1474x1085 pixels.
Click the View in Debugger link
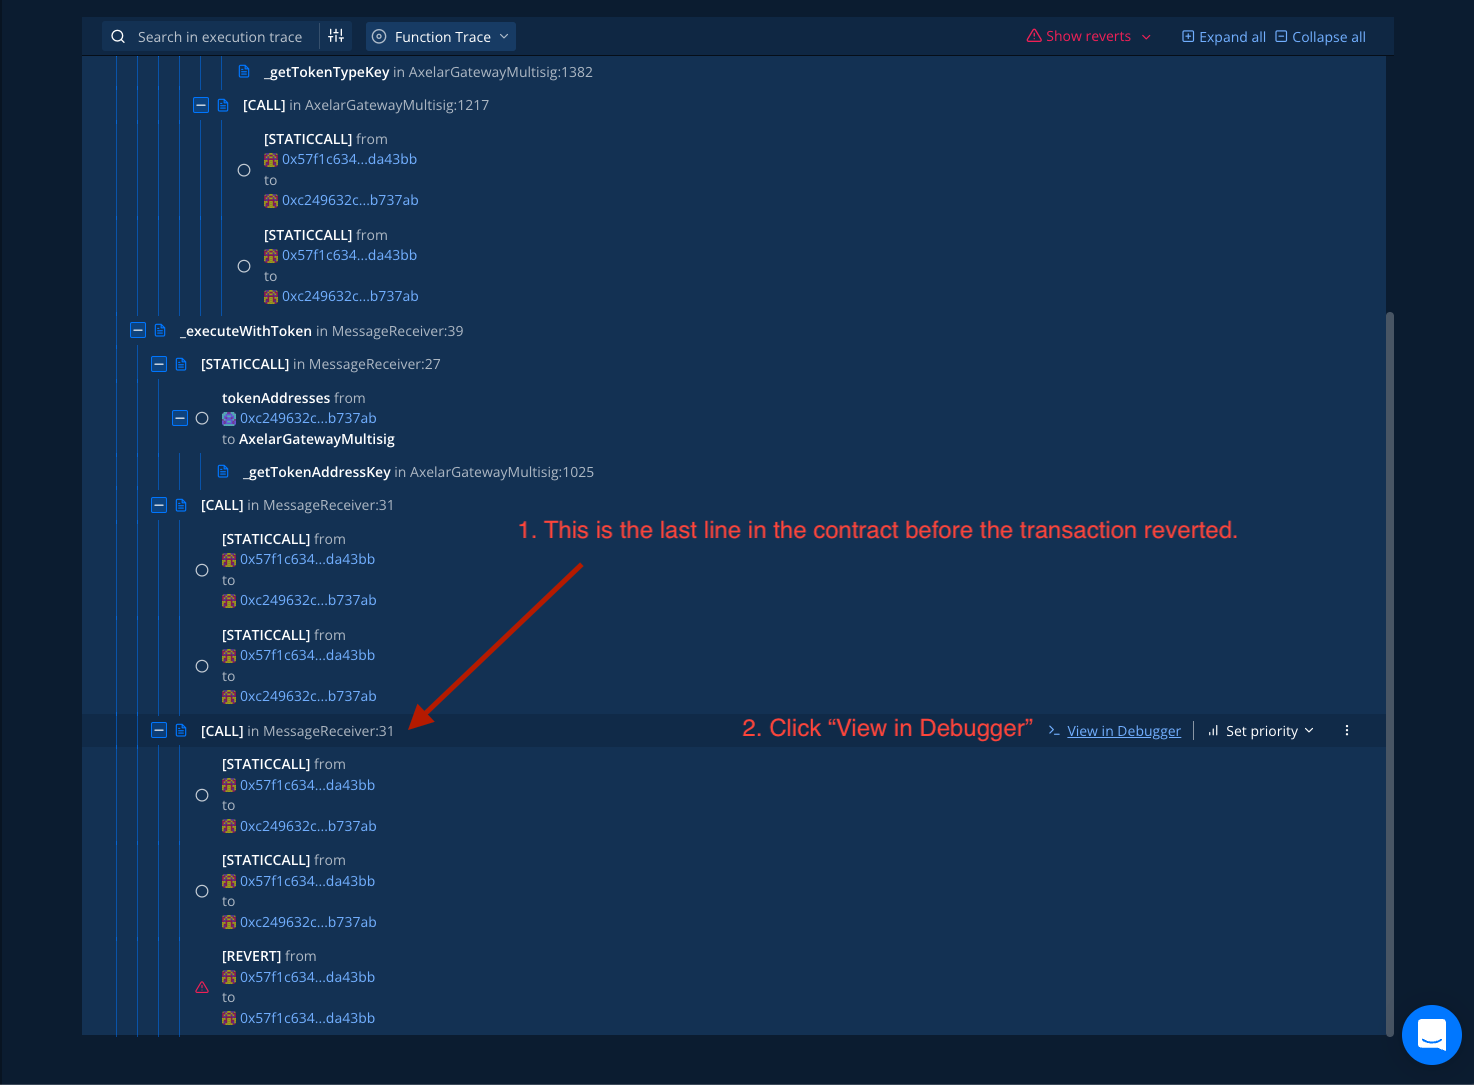(1123, 731)
